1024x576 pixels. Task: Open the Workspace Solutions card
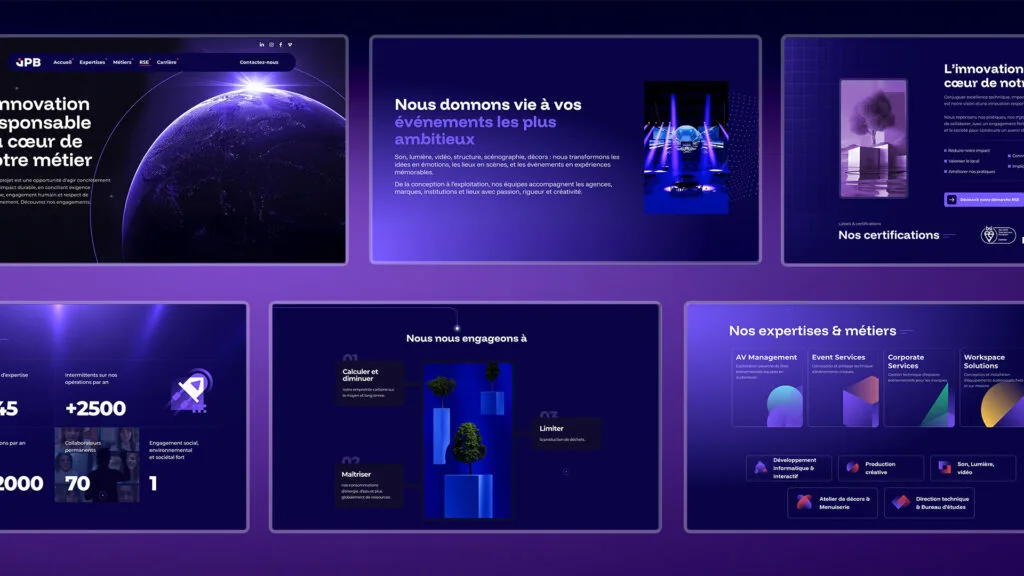[x=992, y=389]
